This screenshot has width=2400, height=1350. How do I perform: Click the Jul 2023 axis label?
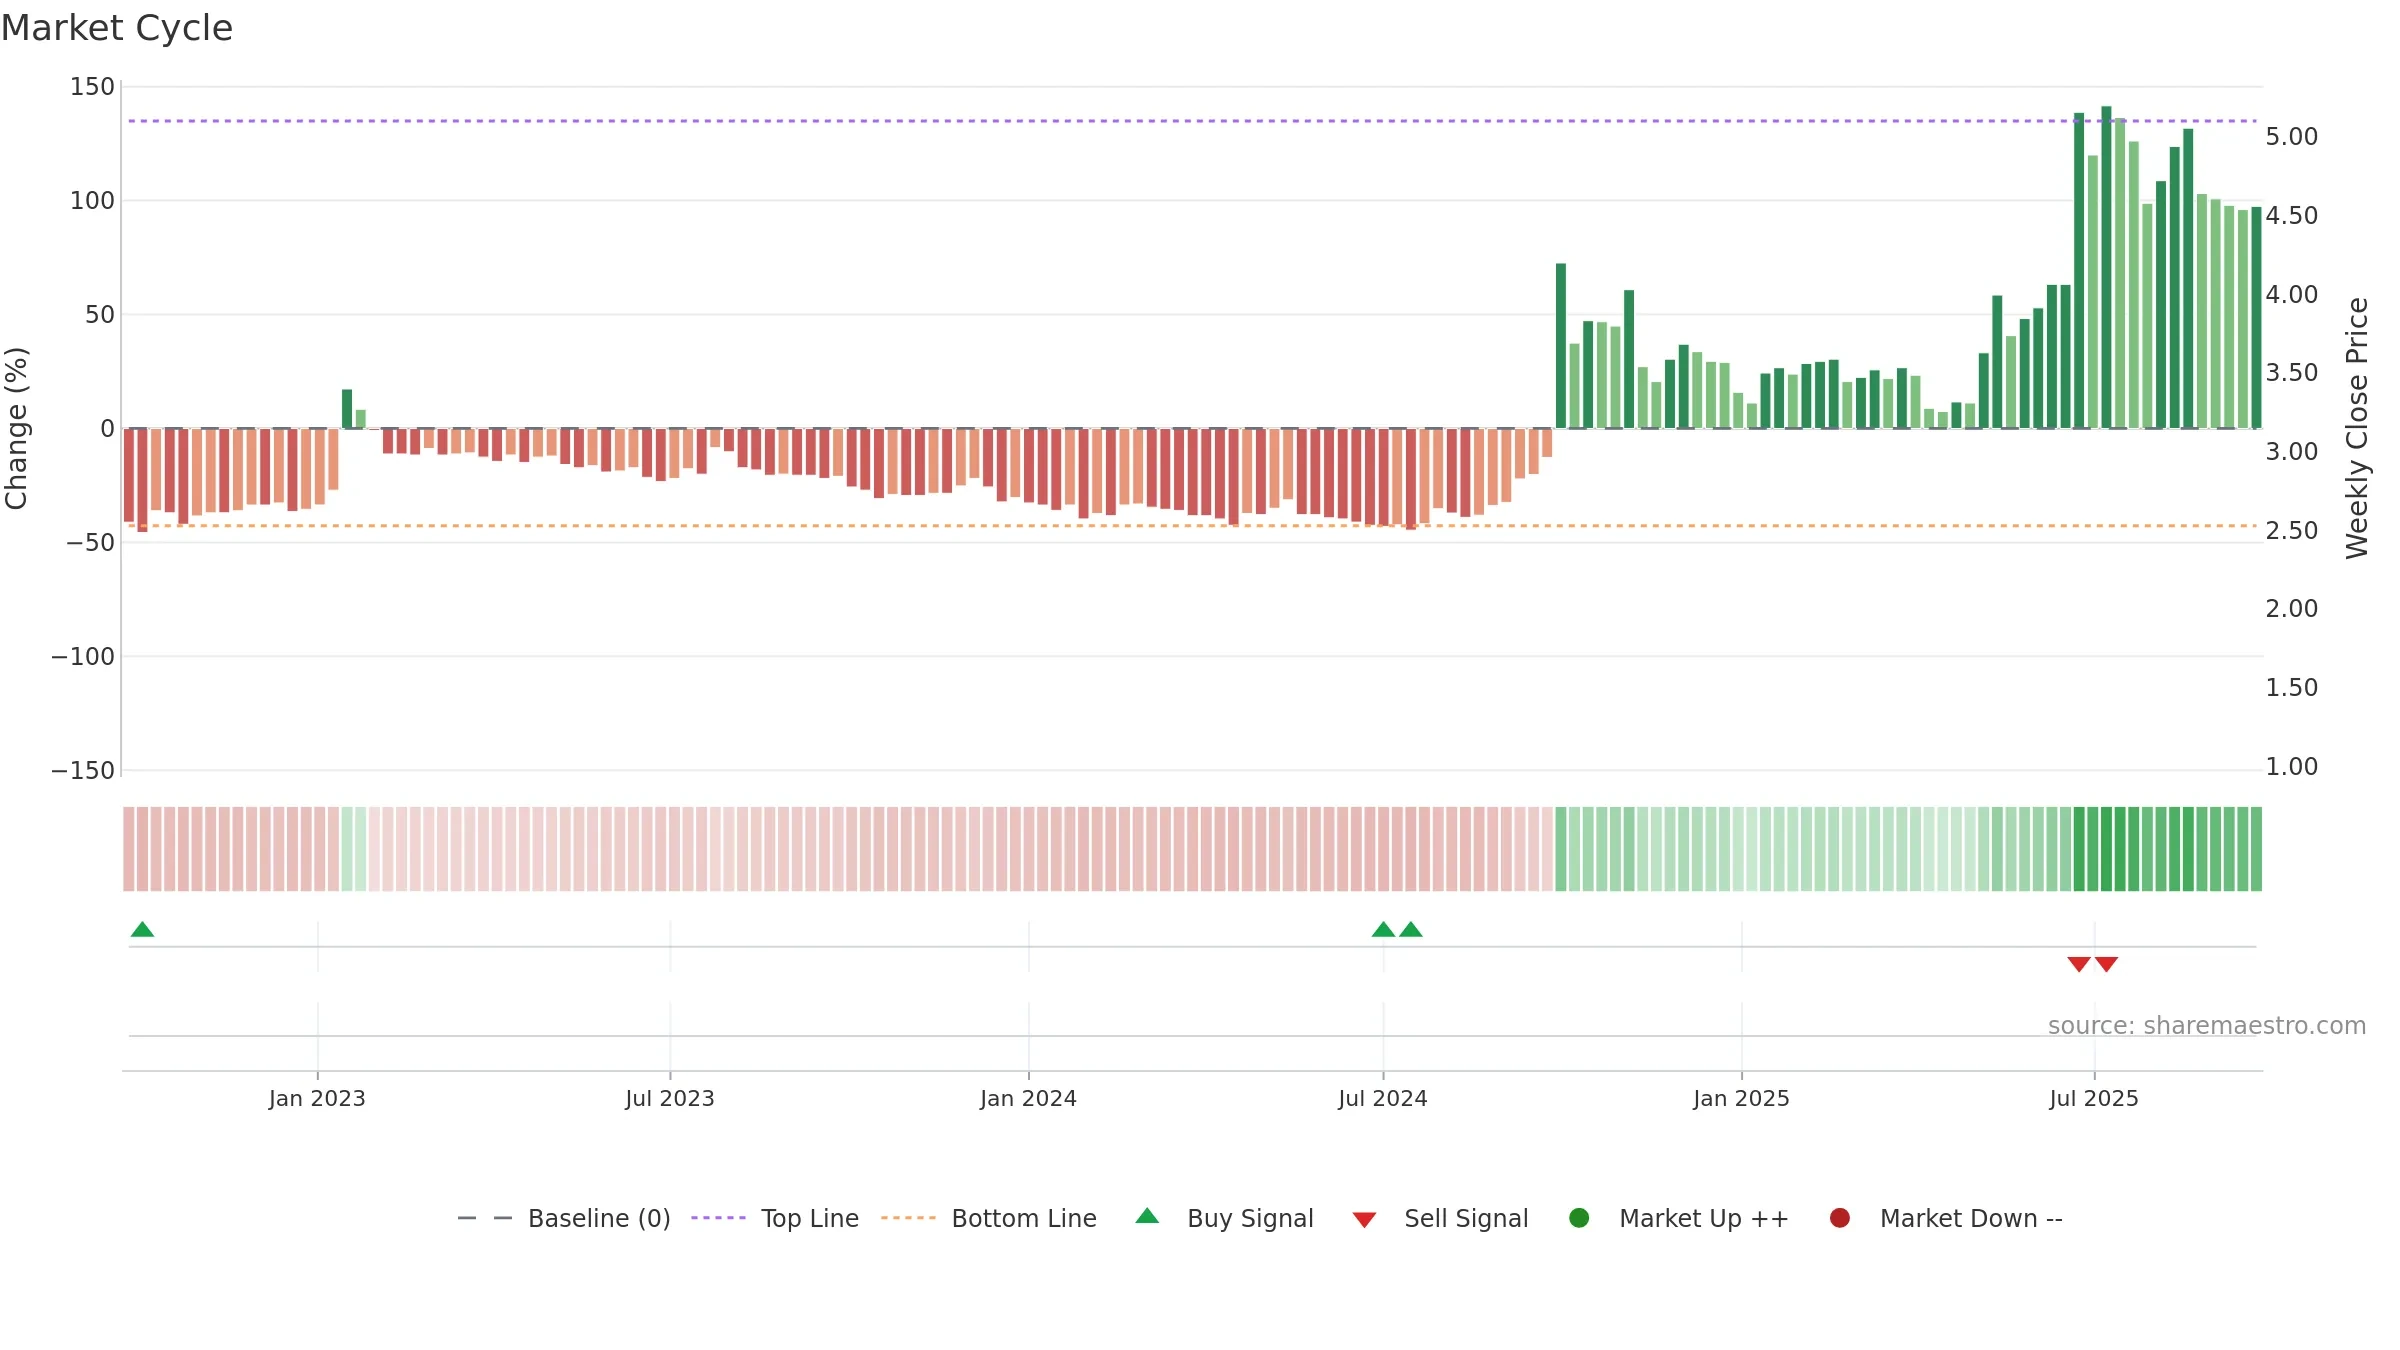click(x=670, y=1099)
